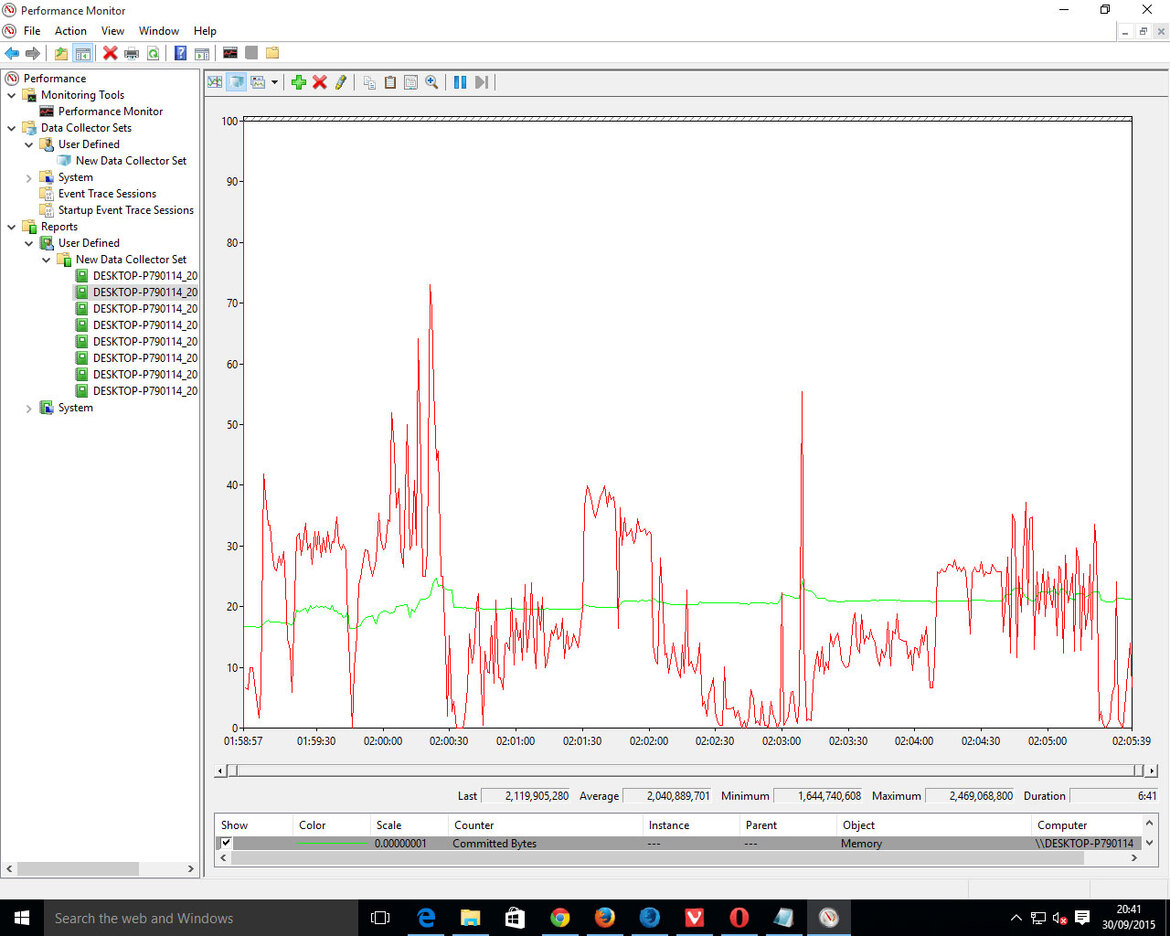Image resolution: width=1170 pixels, height=936 pixels.
Task: Select Performance Monitor in the tree
Action: click(x=110, y=111)
